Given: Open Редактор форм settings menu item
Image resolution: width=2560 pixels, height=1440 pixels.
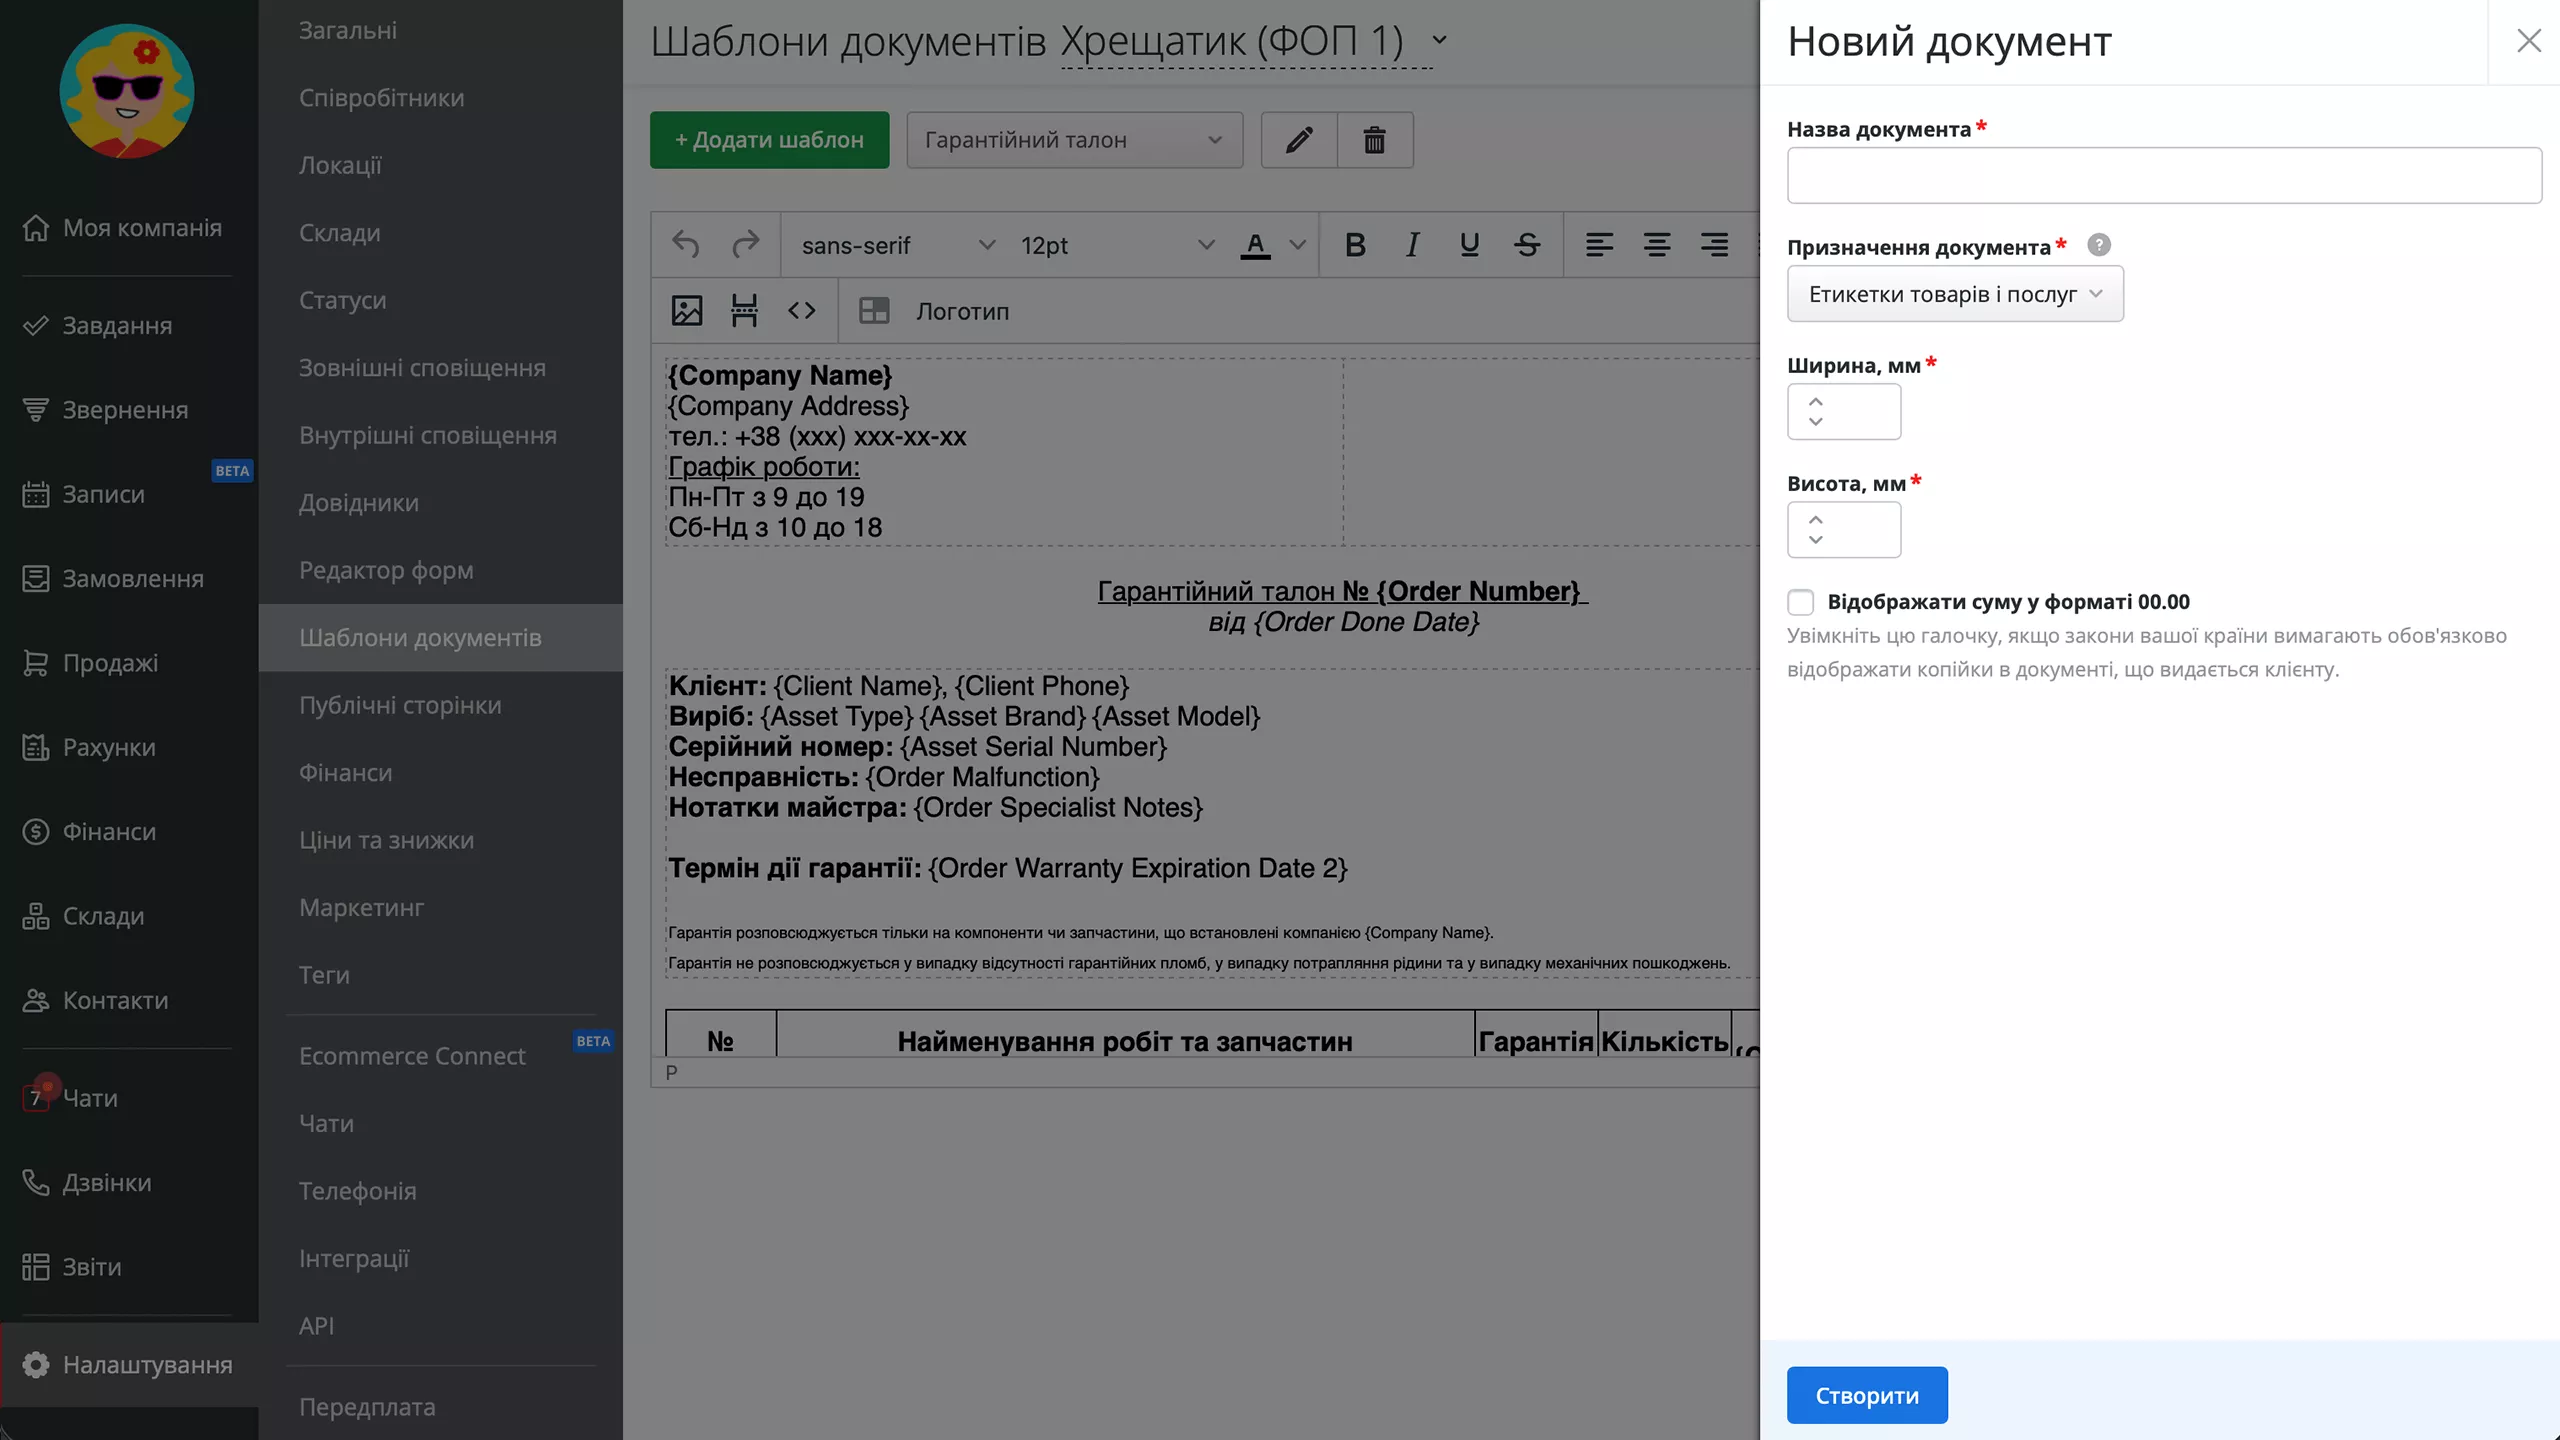Looking at the screenshot, I should [x=386, y=570].
